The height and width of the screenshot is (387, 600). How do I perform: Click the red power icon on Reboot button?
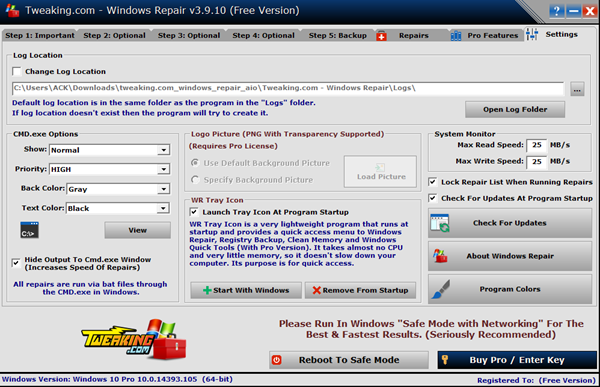[277, 360]
